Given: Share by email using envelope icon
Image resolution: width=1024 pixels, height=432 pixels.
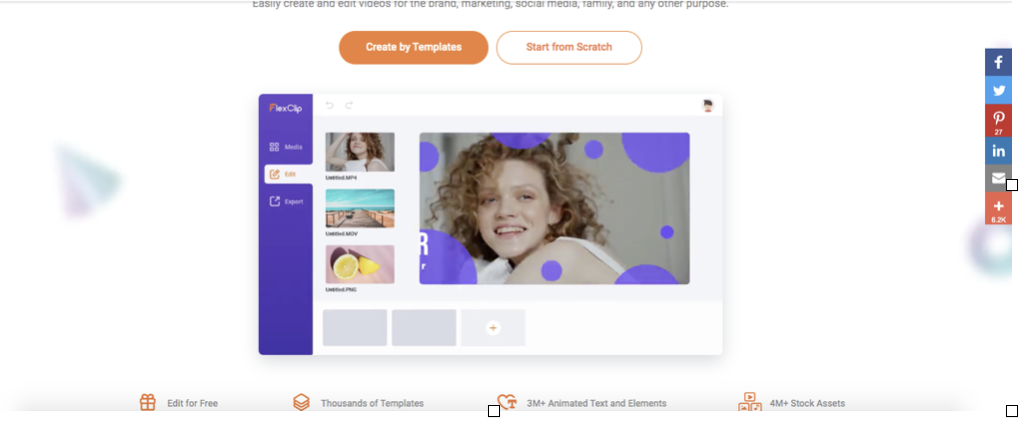Looking at the screenshot, I should (998, 178).
